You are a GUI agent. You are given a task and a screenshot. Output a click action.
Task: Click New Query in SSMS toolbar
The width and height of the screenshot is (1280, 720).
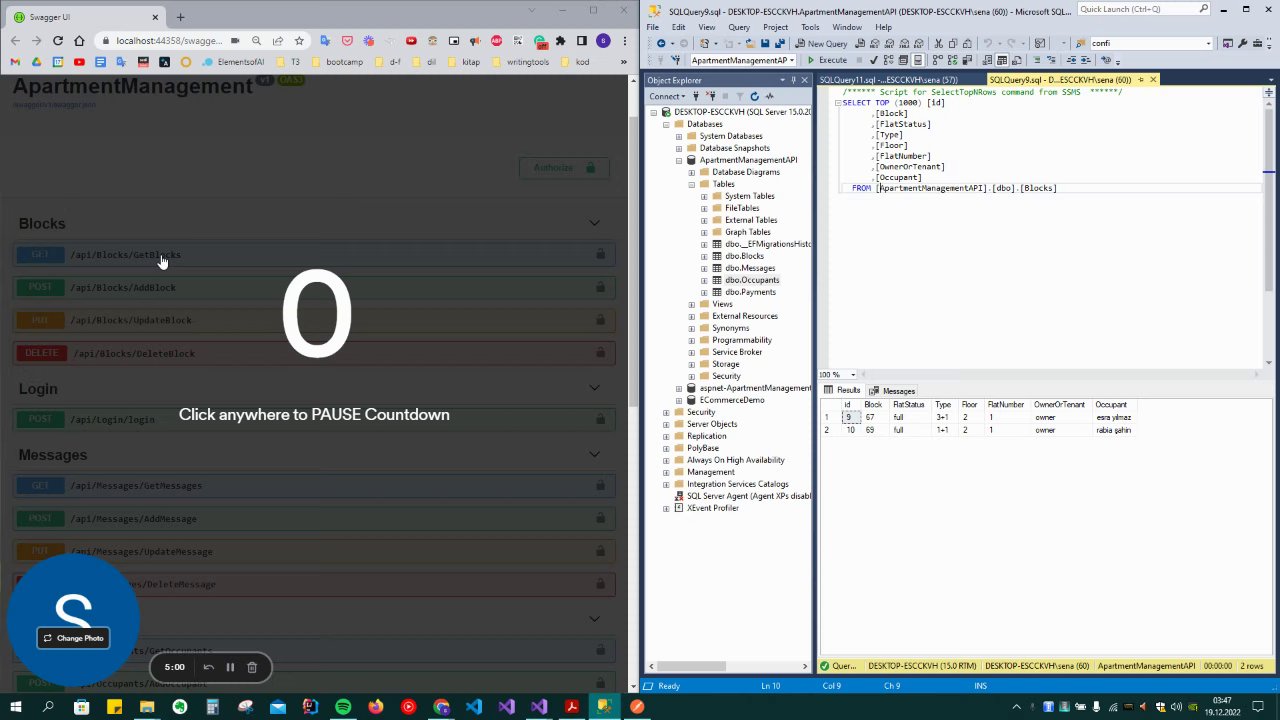(x=821, y=44)
